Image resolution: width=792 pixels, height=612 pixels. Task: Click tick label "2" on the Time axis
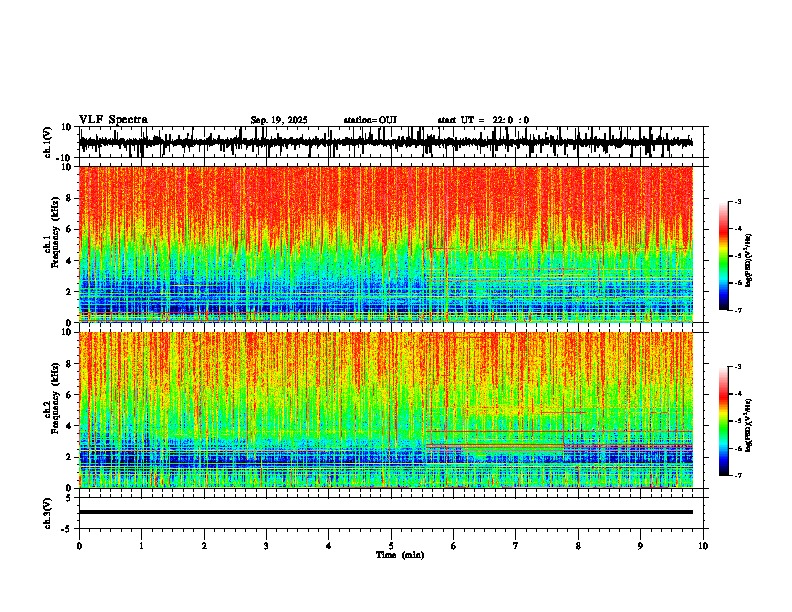(x=204, y=546)
